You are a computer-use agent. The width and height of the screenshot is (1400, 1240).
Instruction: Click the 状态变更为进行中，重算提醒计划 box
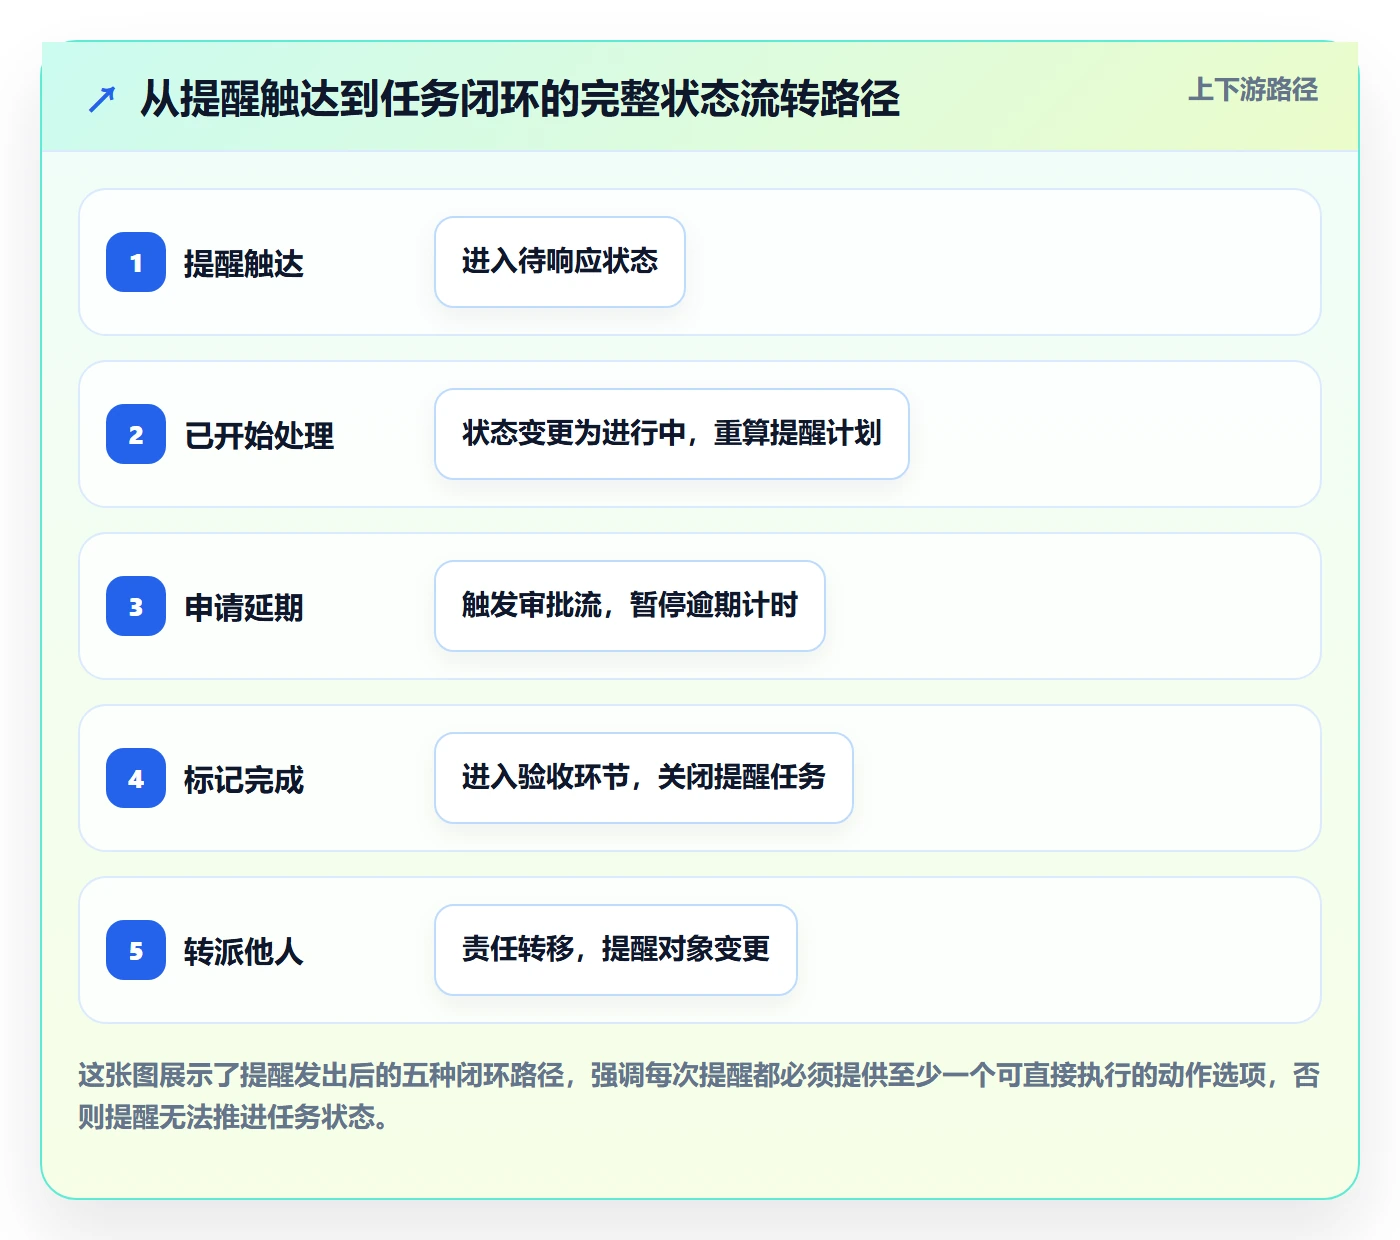[x=672, y=434]
